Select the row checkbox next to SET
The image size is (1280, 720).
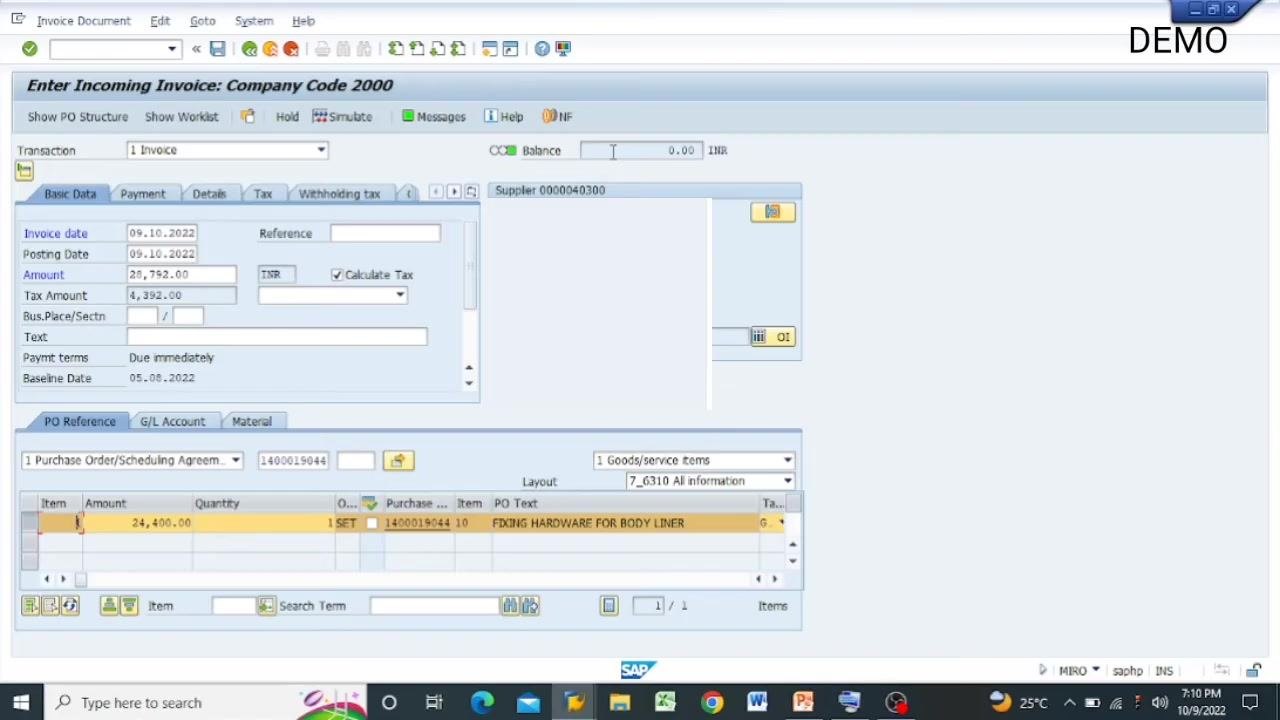(372, 523)
